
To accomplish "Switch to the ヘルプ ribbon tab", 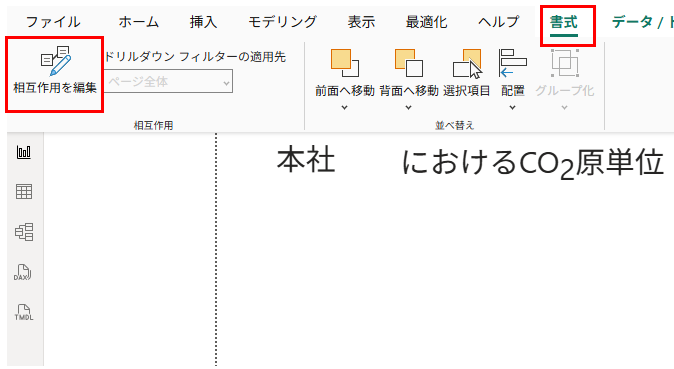I will pyautogui.click(x=499, y=22).
